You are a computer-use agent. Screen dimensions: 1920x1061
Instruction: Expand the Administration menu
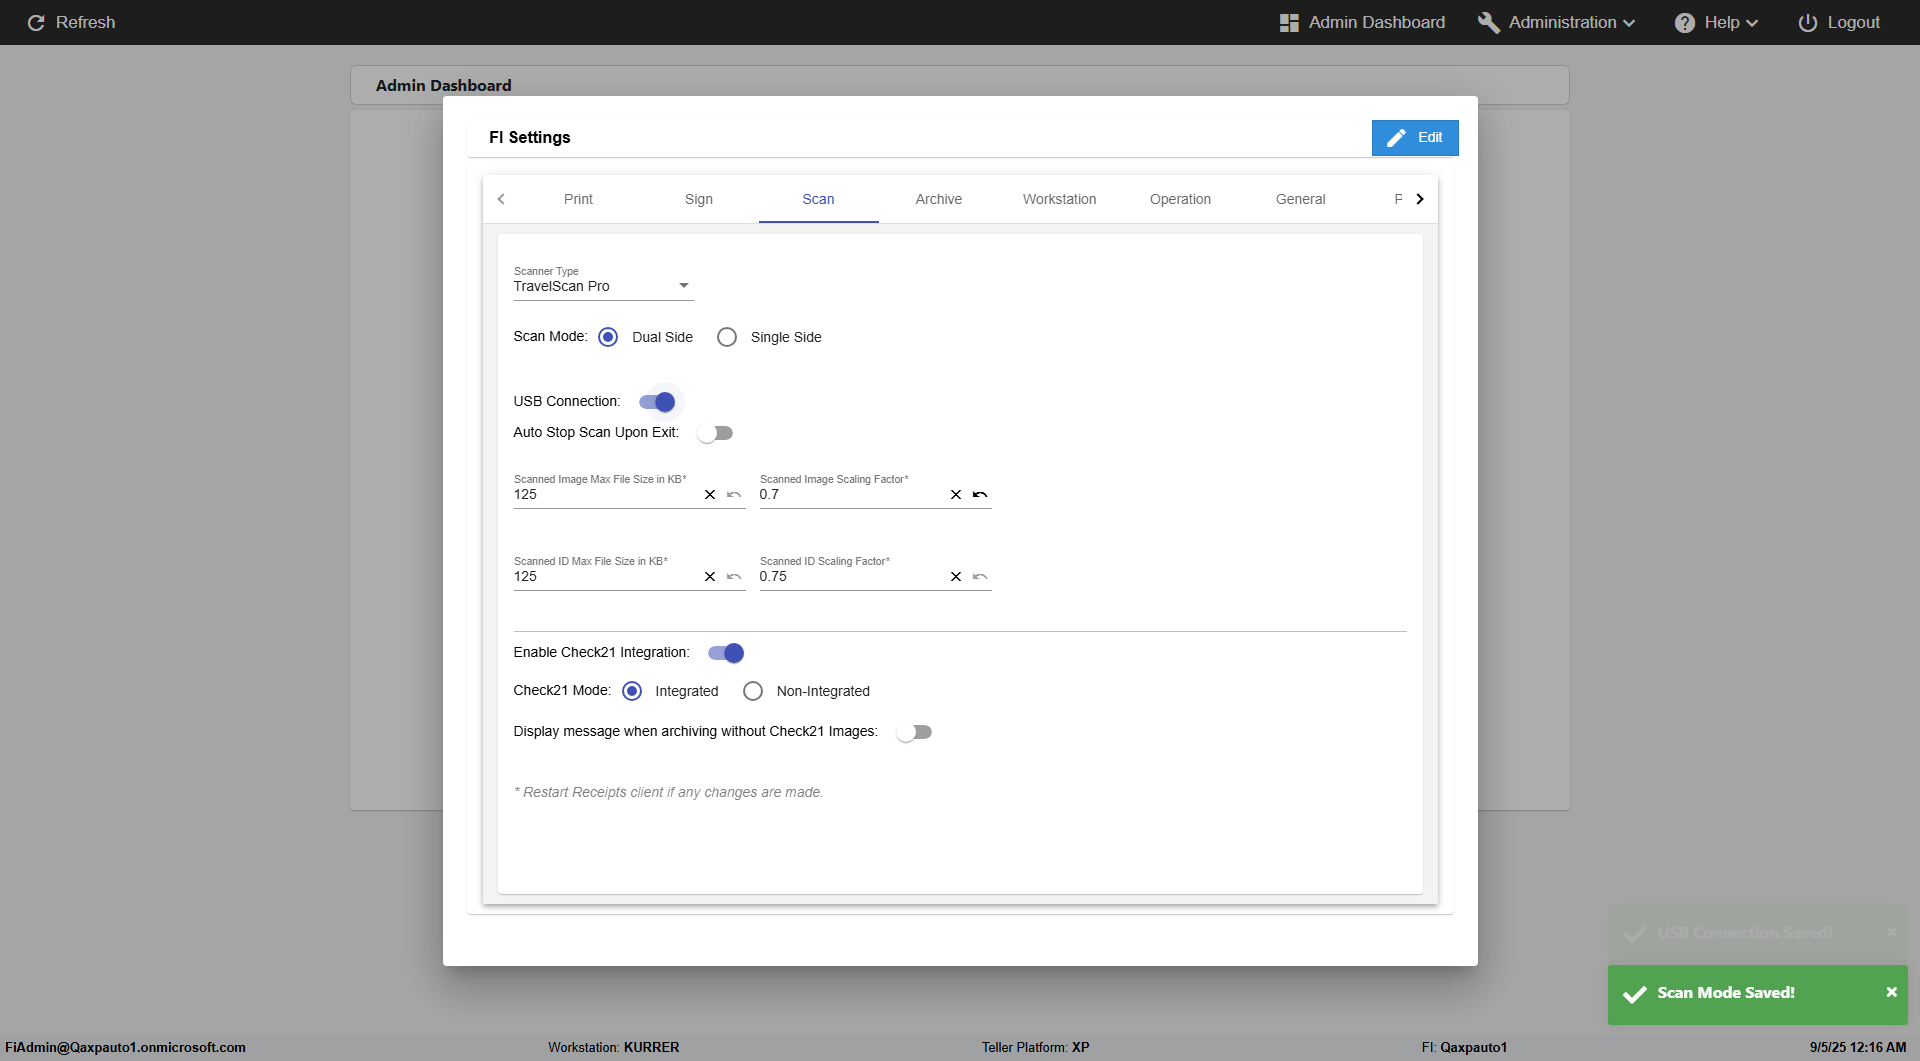click(x=1557, y=22)
